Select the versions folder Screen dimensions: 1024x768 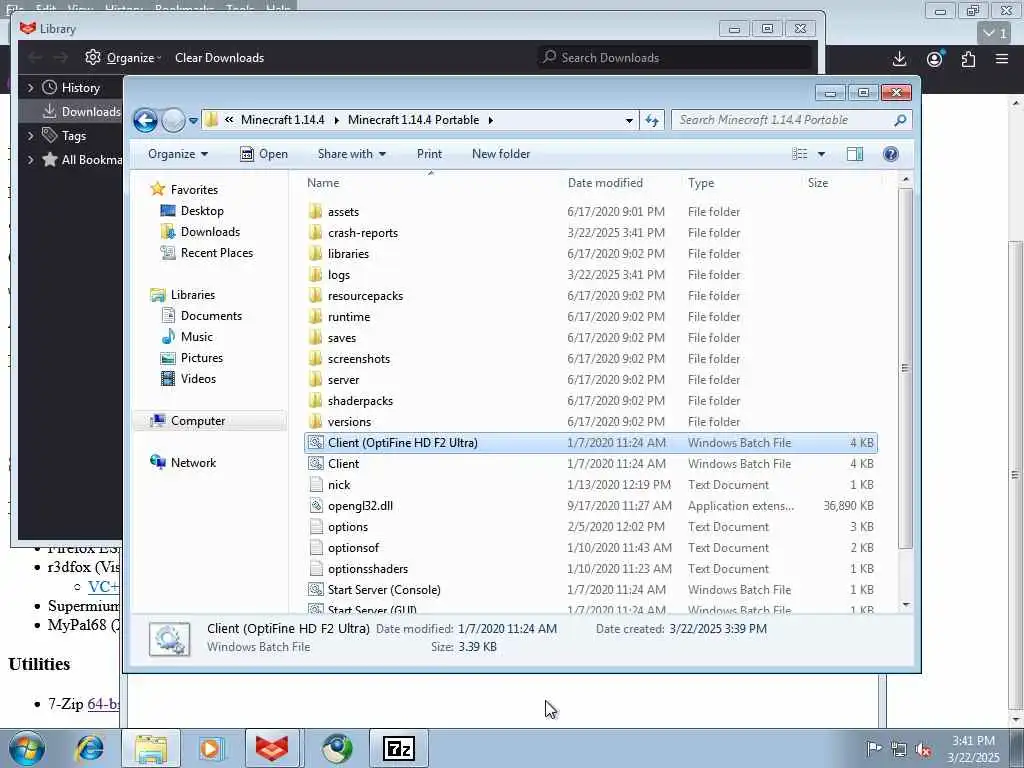(349, 422)
